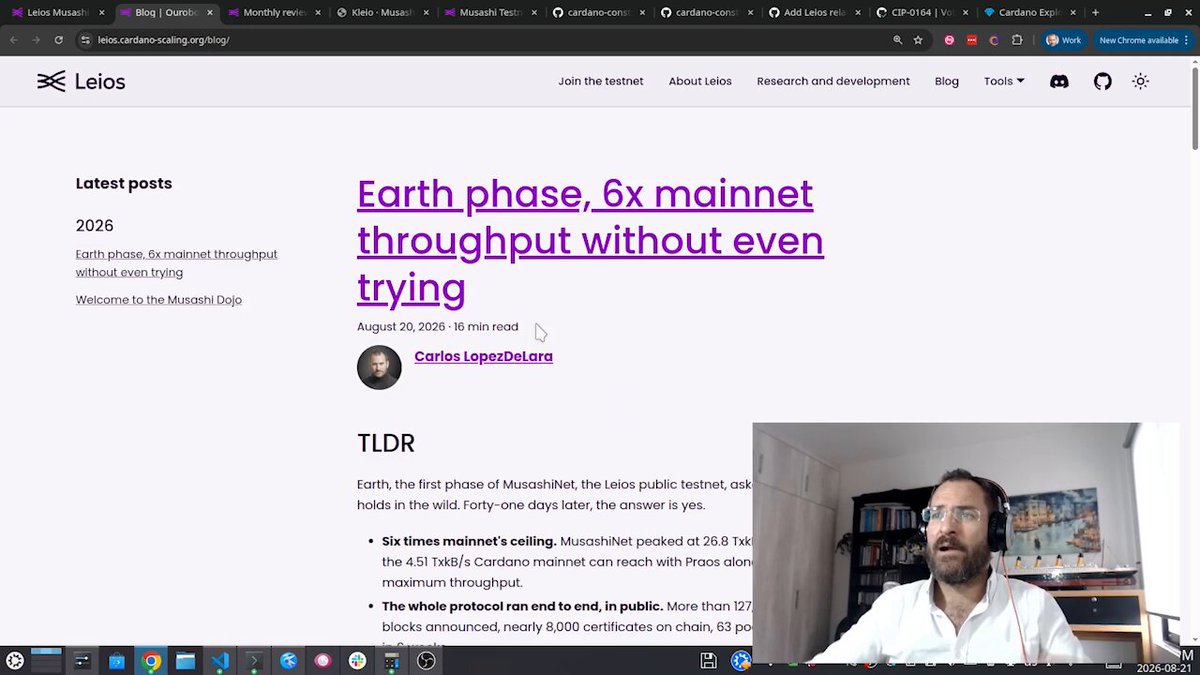Viewport: 1200px width, 675px height.
Task: Open Research and development nav link
Action: tap(833, 81)
